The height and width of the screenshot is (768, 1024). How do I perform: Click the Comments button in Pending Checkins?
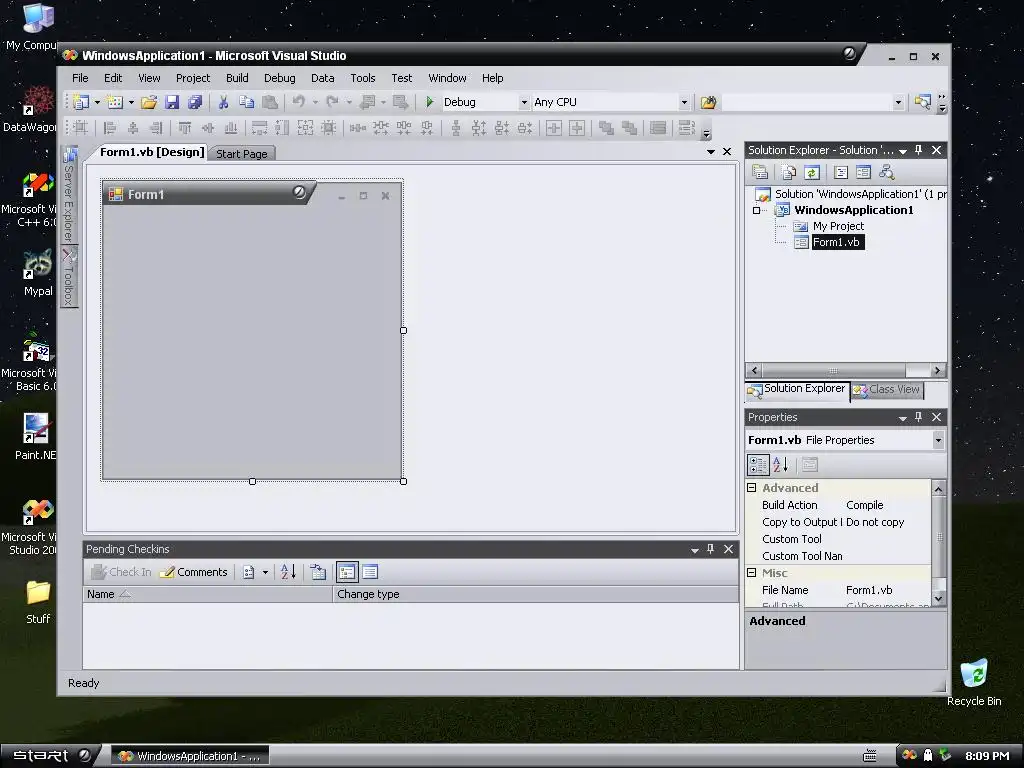pyautogui.click(x=194, y=572)
